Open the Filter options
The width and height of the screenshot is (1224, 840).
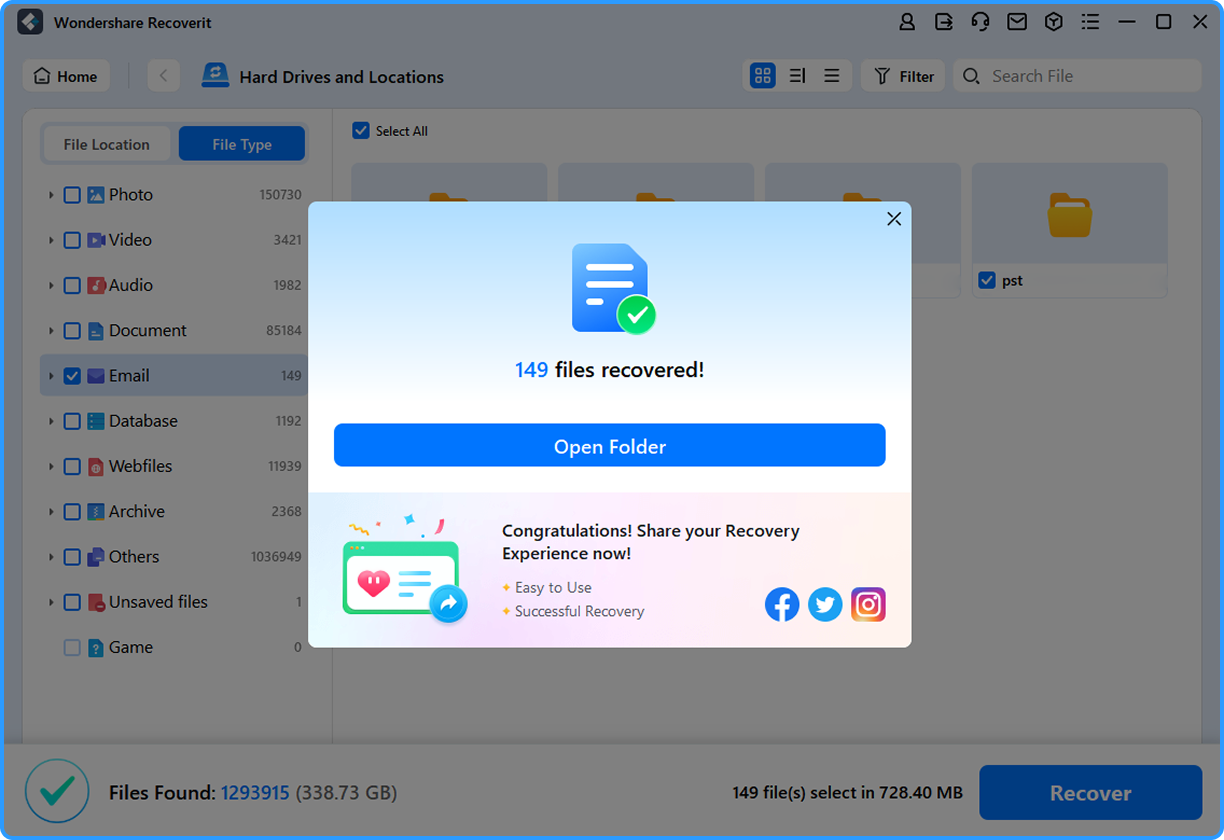click(x=903, y=76)
